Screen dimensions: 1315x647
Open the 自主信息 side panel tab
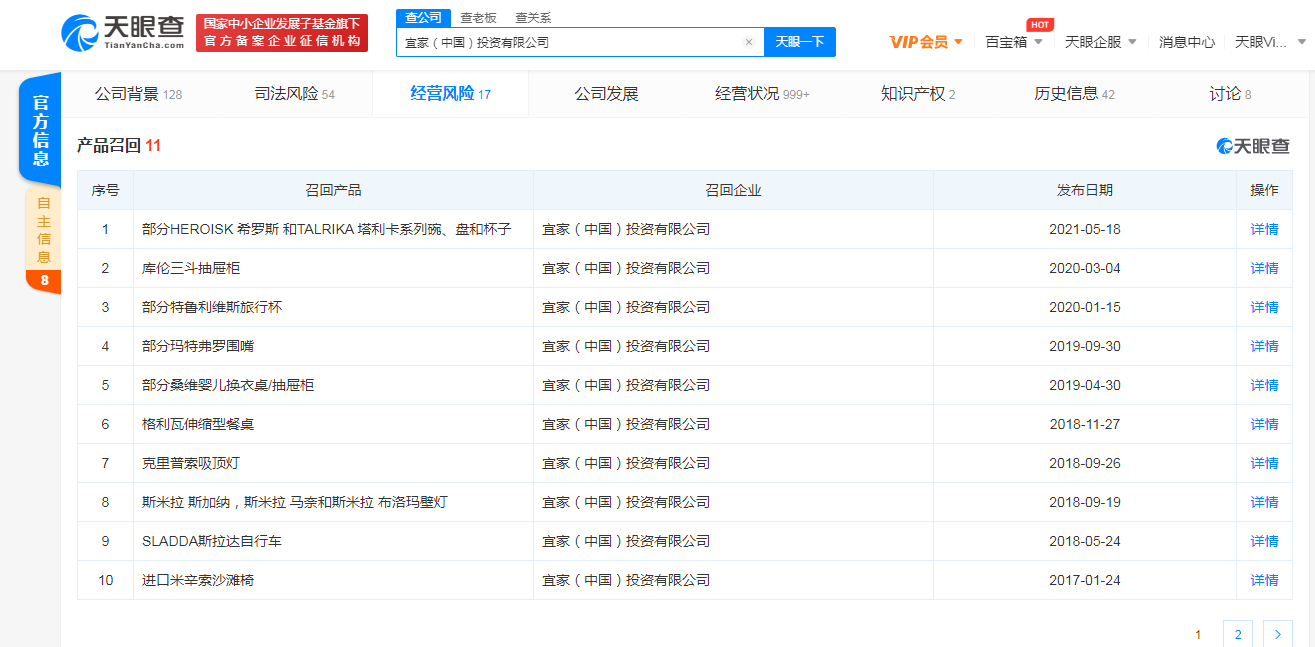pyautogui.click(x=43, y=230)
